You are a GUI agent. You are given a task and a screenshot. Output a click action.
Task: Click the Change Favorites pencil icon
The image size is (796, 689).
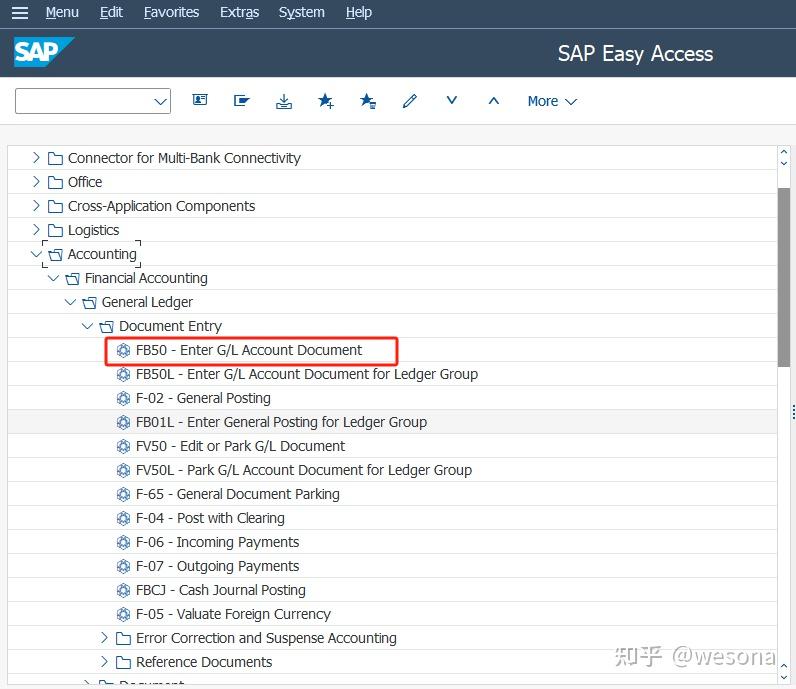click(x=410, y=101)
